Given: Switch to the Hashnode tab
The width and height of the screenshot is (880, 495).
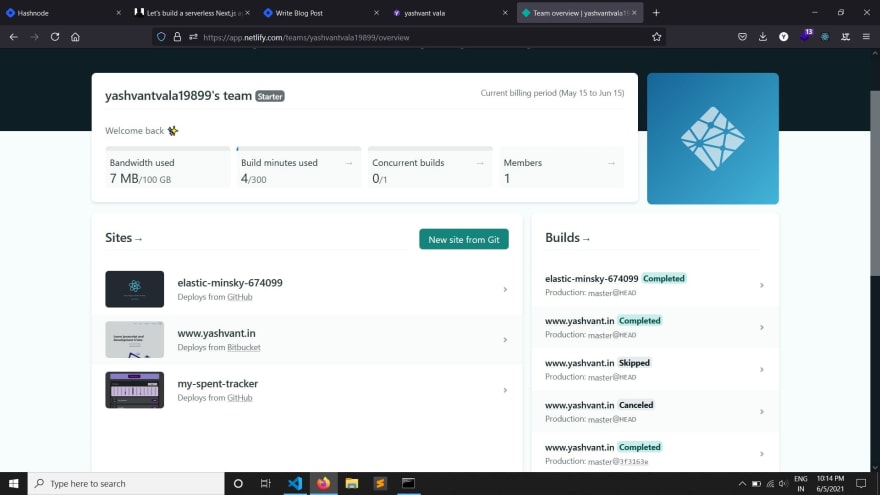Looking at the screenshot, I should click(63, 12).
